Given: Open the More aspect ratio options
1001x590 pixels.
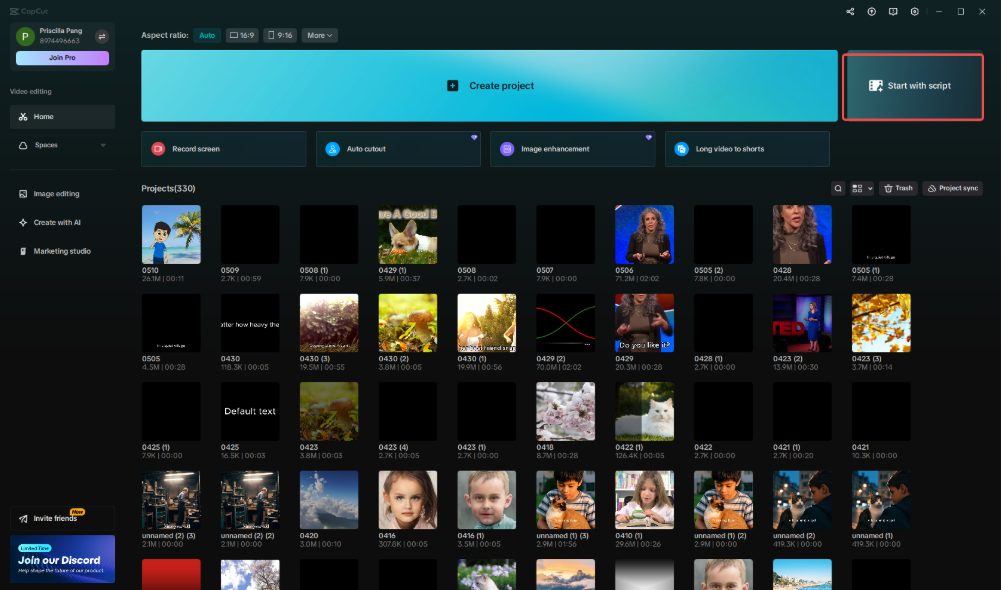Looking at the screenshot, I should (x=319, y=35).
